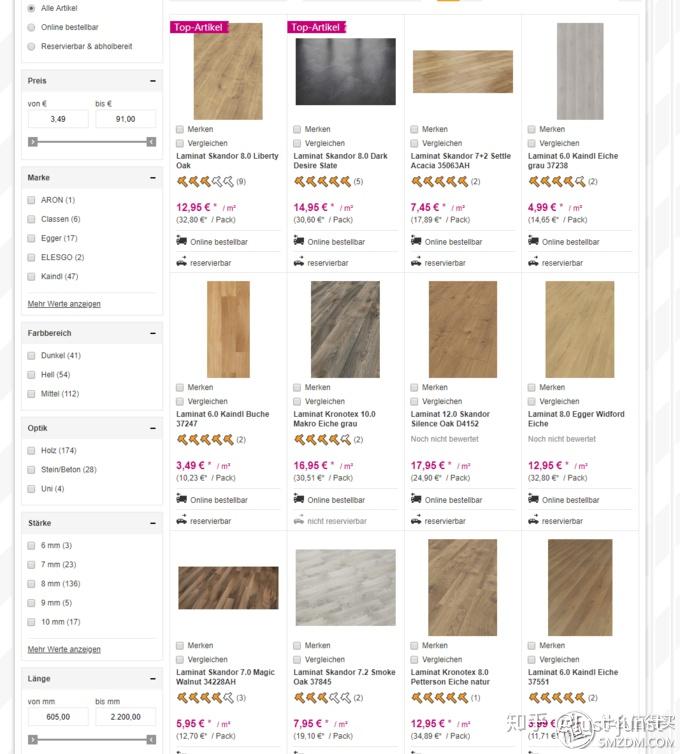
Task: Click truck icon for Kronotex Makro Eiche grau
Action: pyautogui.click(x=299, y=499)
